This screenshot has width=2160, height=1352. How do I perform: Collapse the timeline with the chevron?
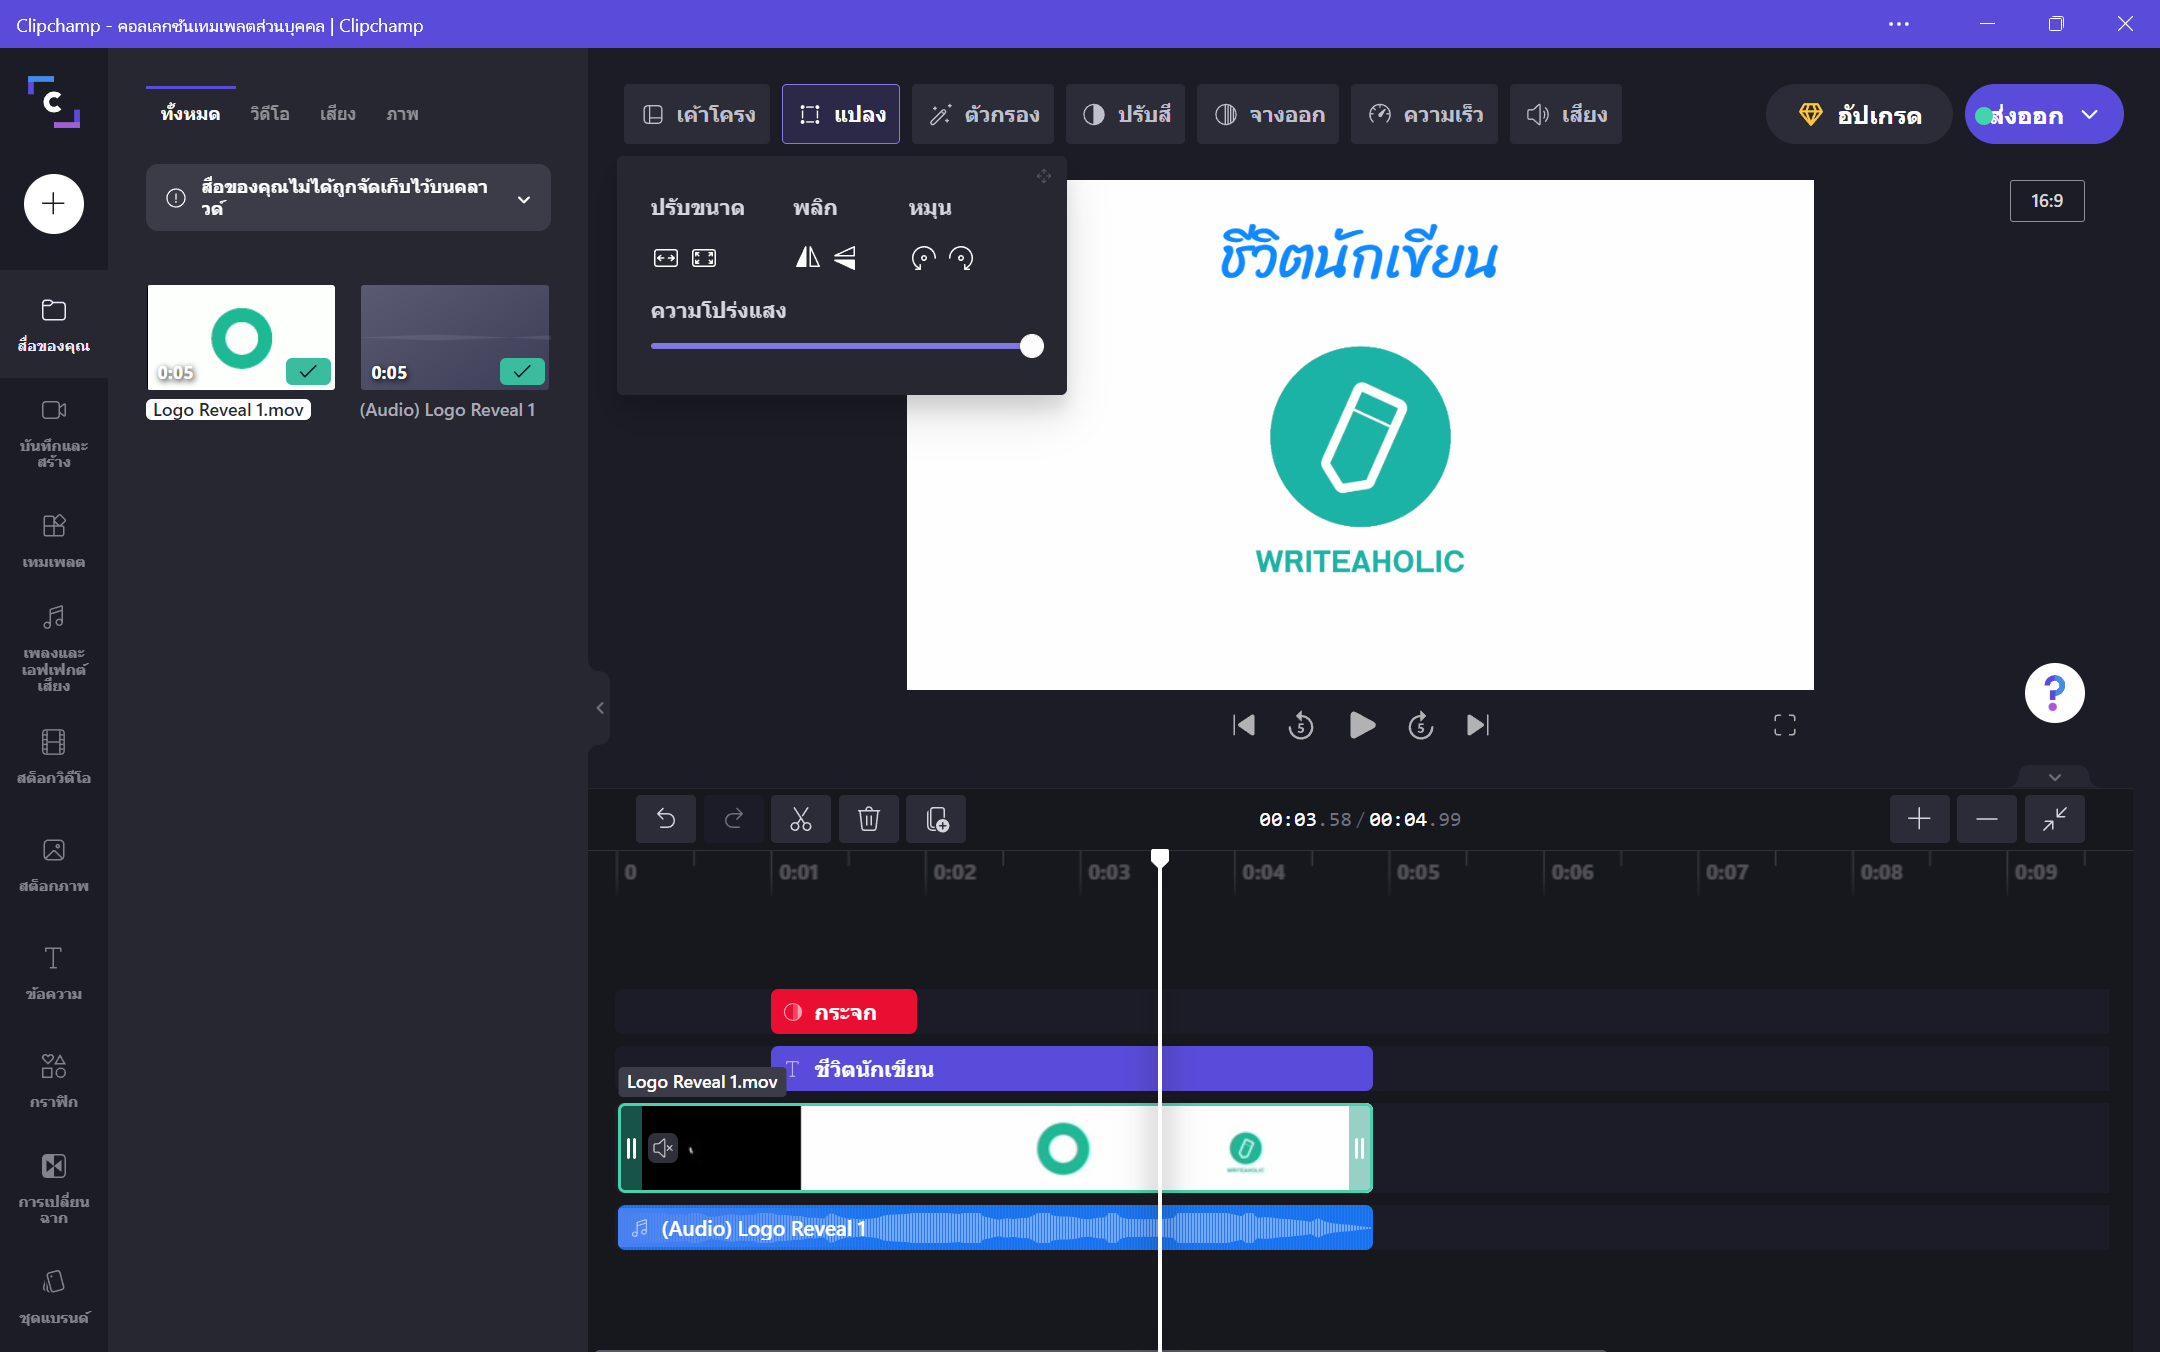[x=2054, y=777]
